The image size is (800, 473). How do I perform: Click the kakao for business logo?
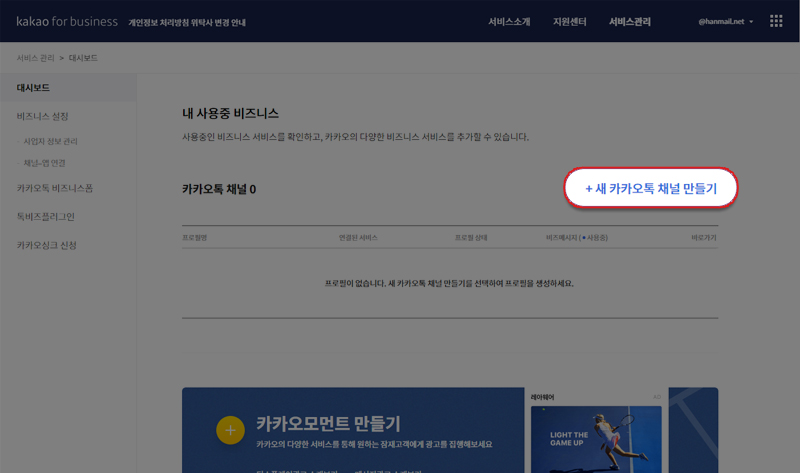click(67, 21)
